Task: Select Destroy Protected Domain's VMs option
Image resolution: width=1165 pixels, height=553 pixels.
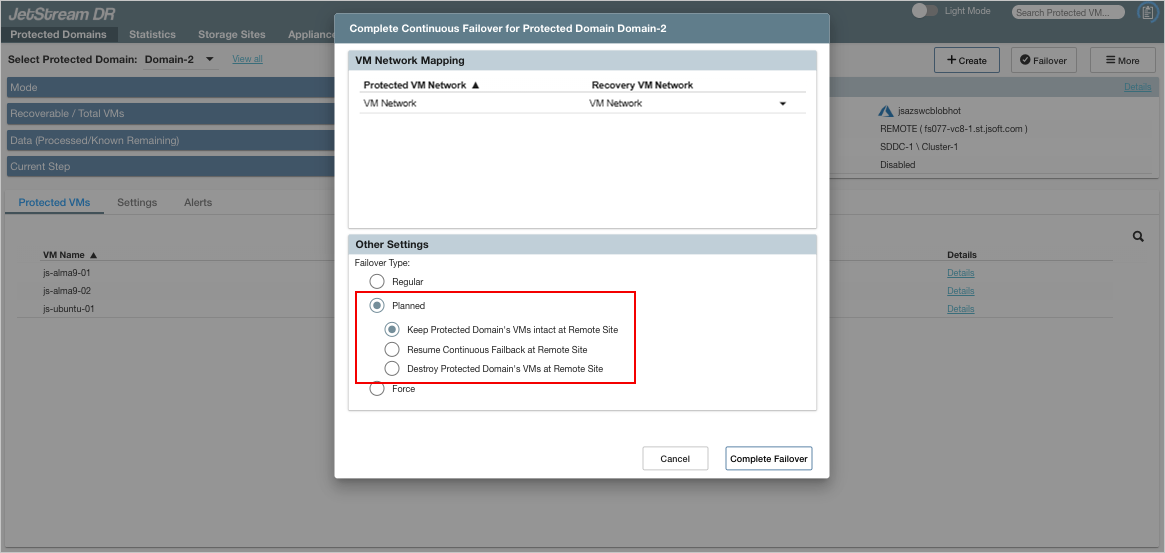Action: point(392,368)
